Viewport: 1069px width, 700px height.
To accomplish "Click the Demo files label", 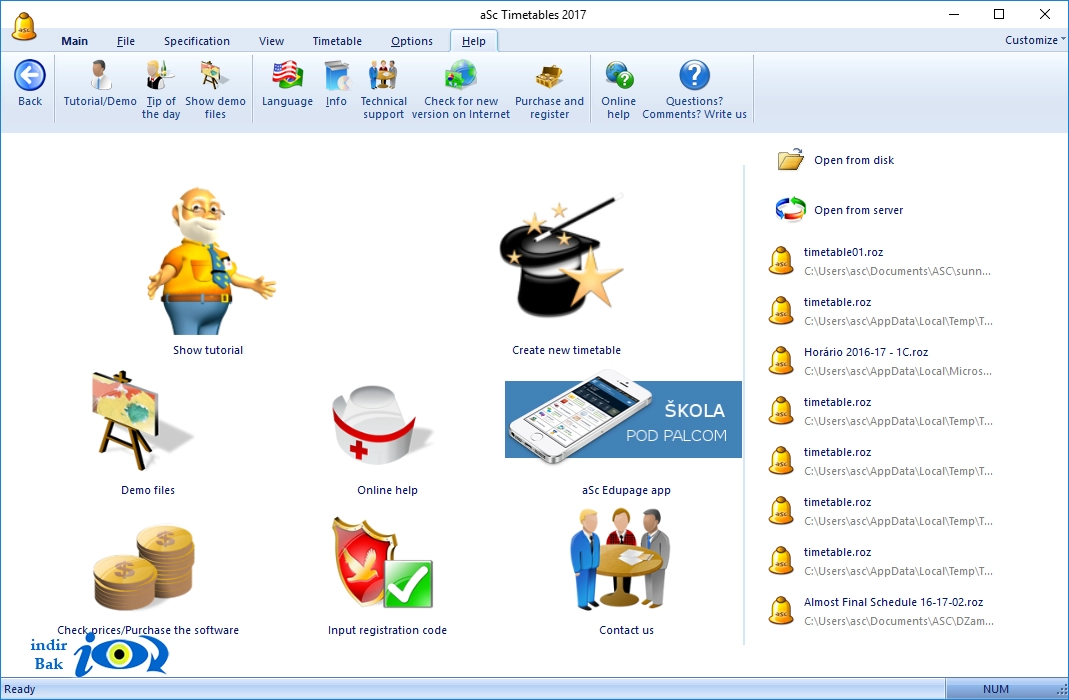I will click(148, 490).
